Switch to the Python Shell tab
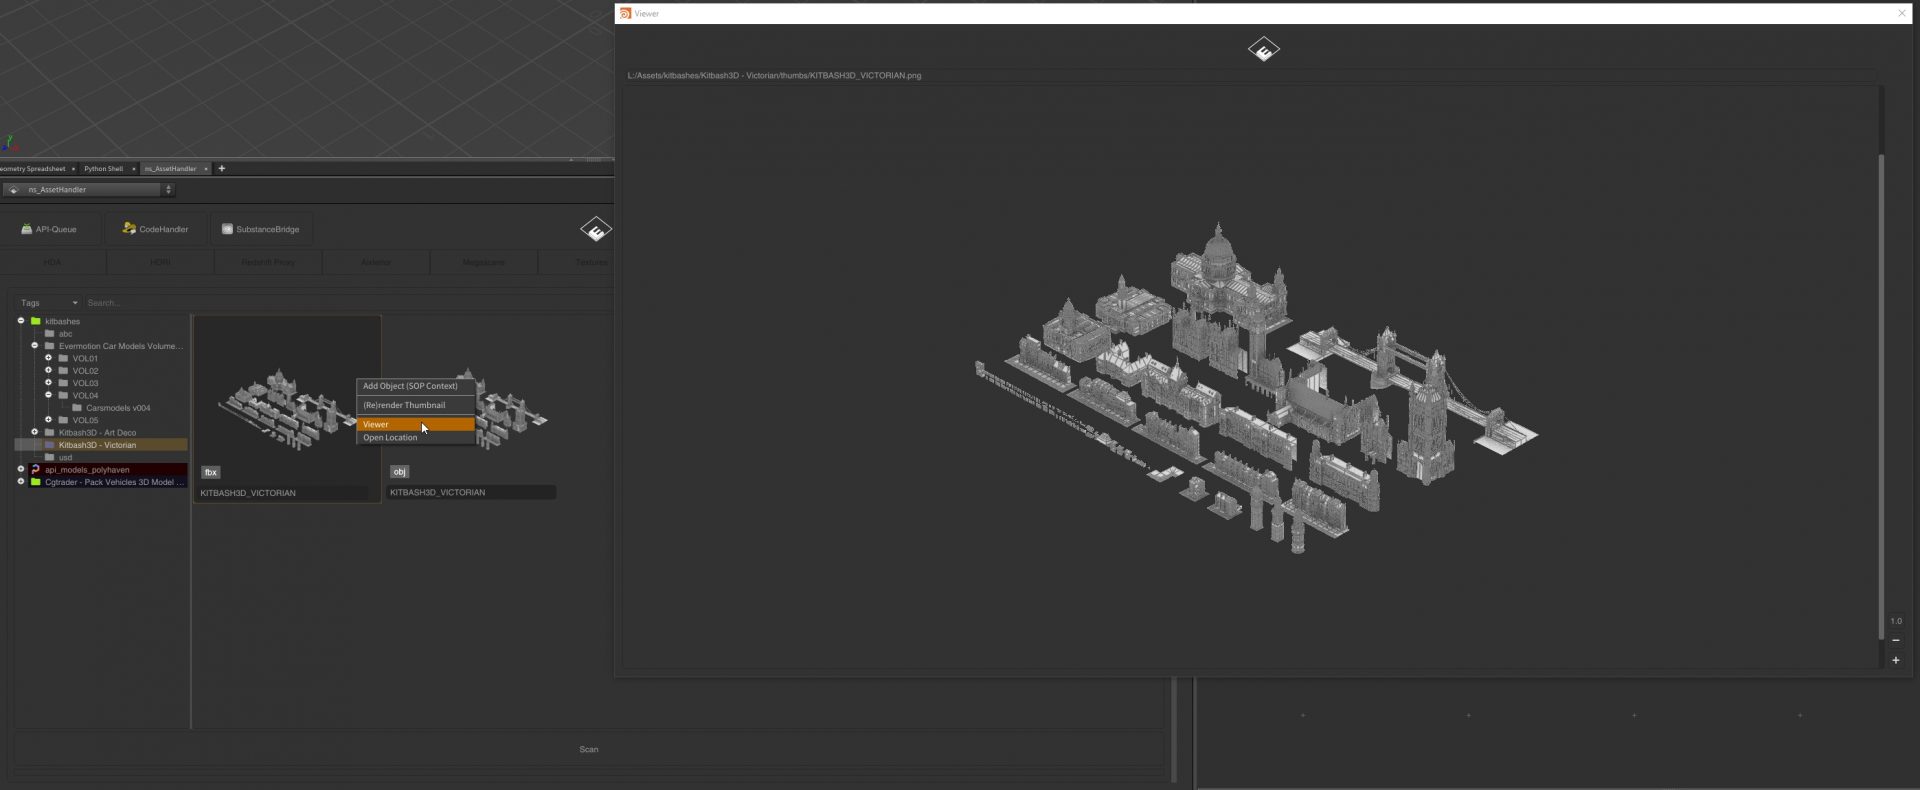The height and width of the screenshot is (790, 1920). (104, 168)
